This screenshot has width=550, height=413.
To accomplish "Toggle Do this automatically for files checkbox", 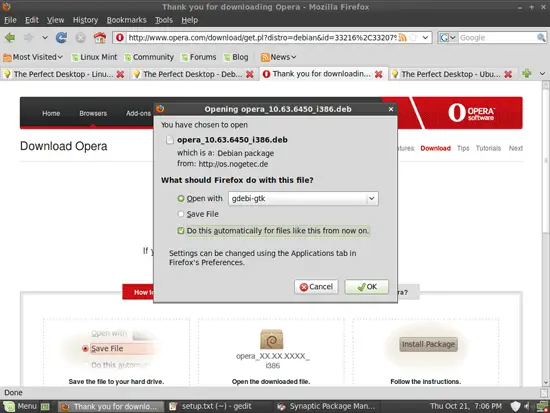I will pos(181,231).
